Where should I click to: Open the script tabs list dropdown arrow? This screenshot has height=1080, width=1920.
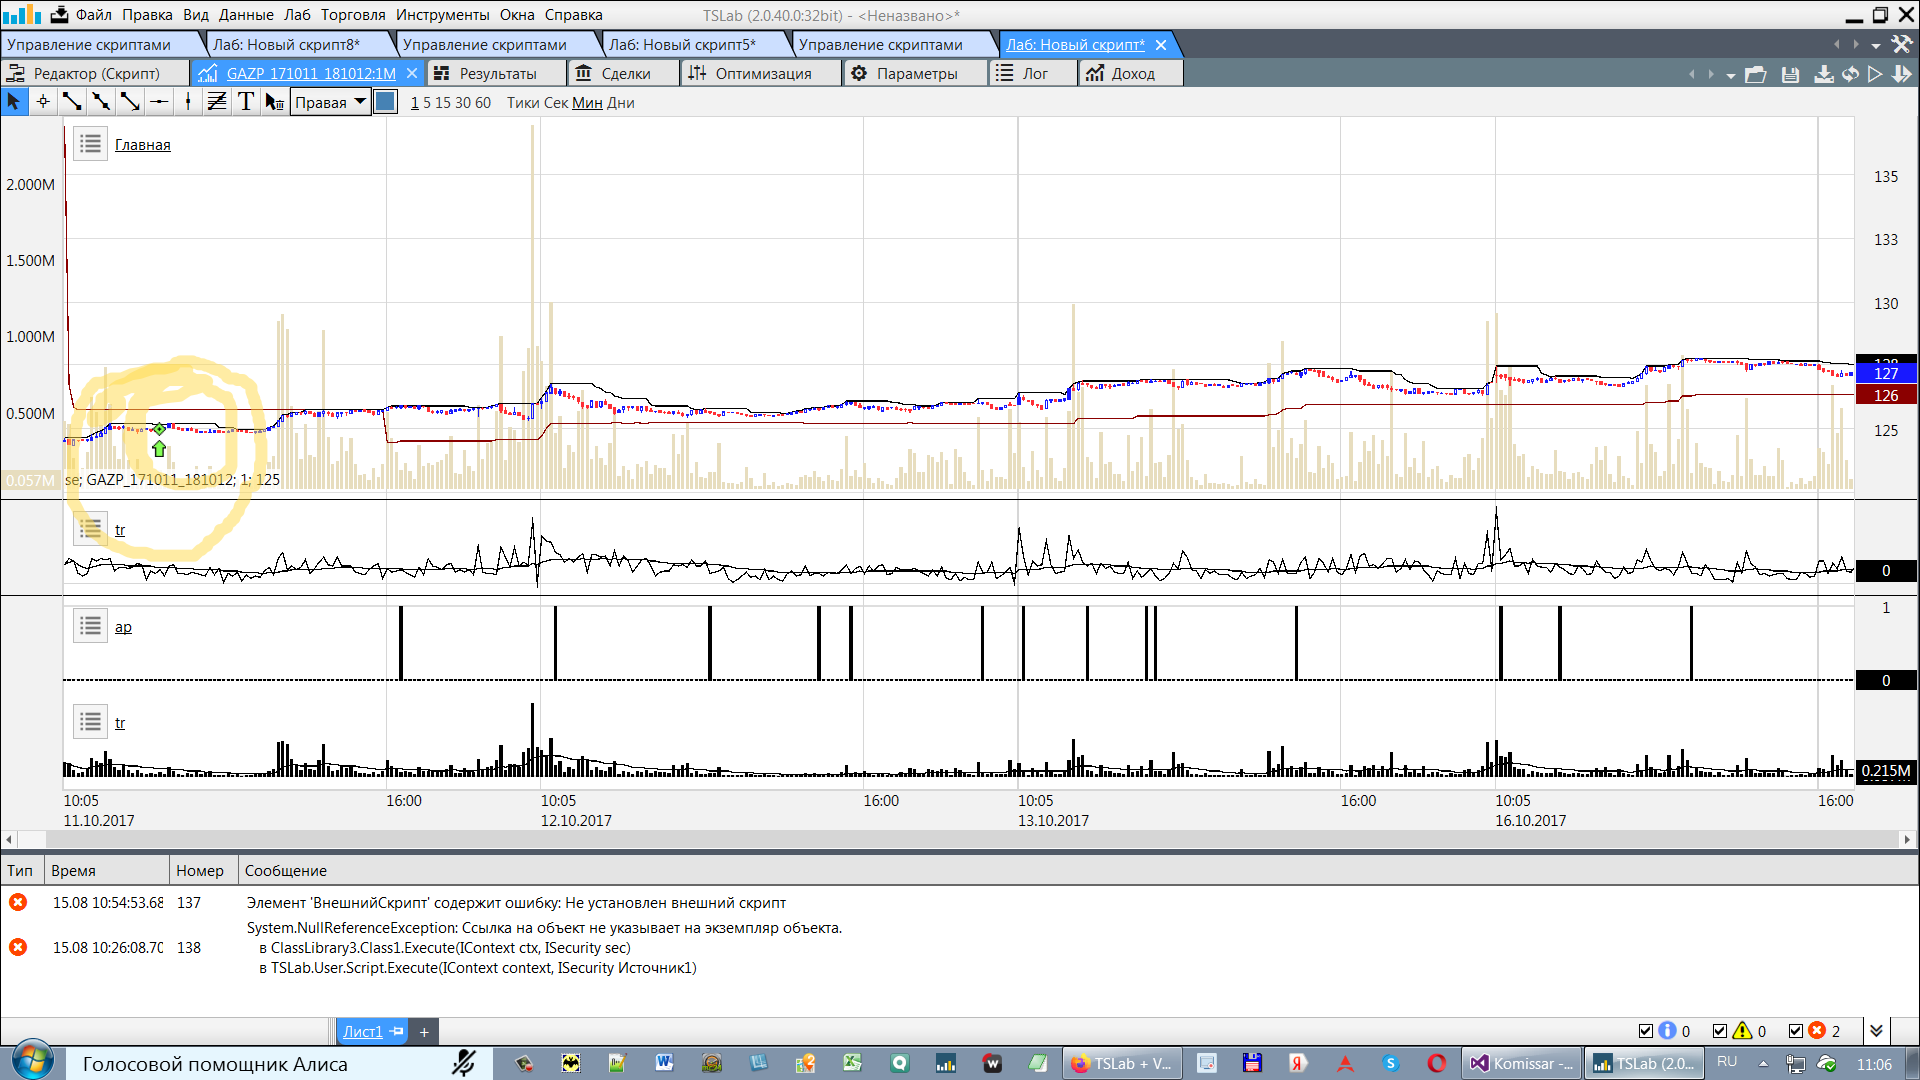1876,45
